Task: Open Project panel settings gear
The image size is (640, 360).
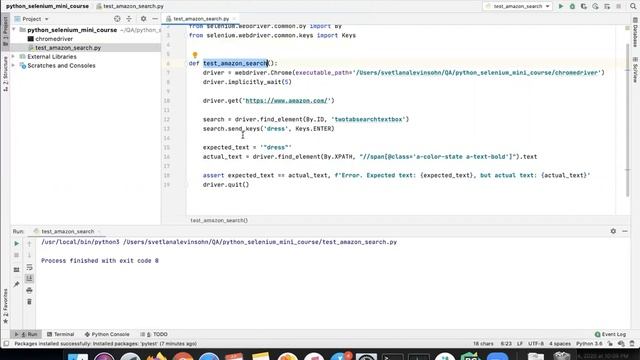Action: click(143, 19)
